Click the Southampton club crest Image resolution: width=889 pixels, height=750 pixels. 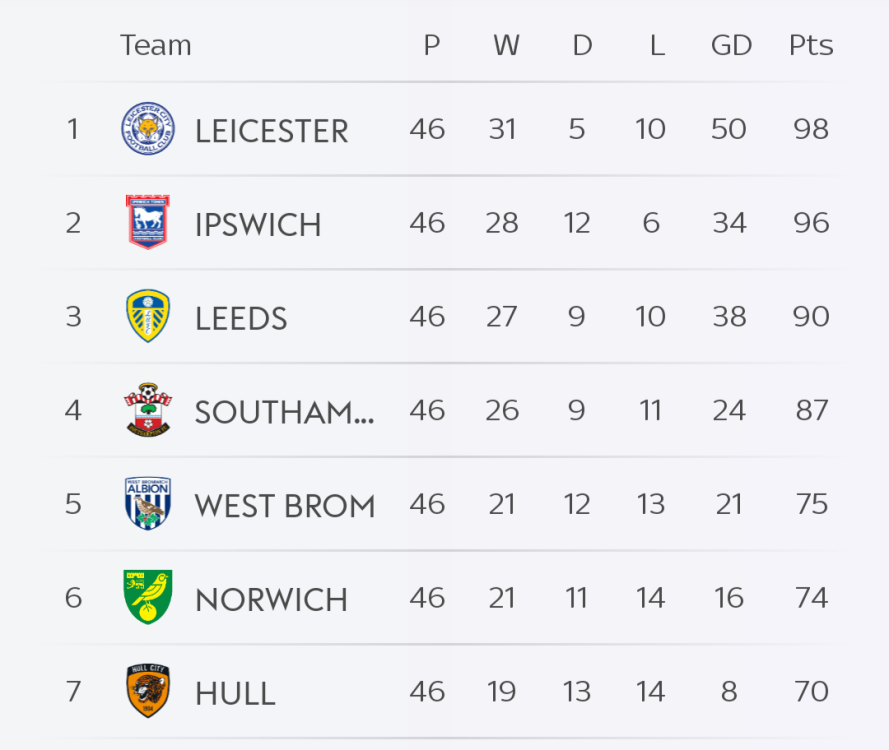pos(148,409)
